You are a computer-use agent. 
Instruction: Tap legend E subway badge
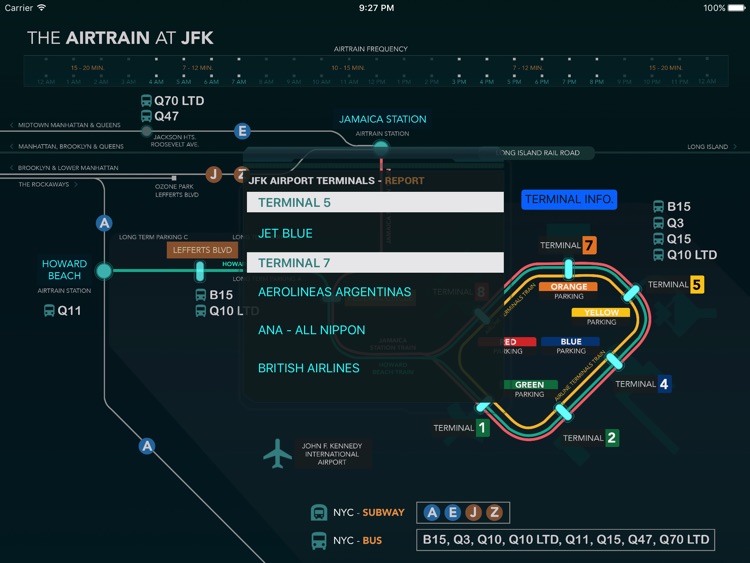click(452, 513)
